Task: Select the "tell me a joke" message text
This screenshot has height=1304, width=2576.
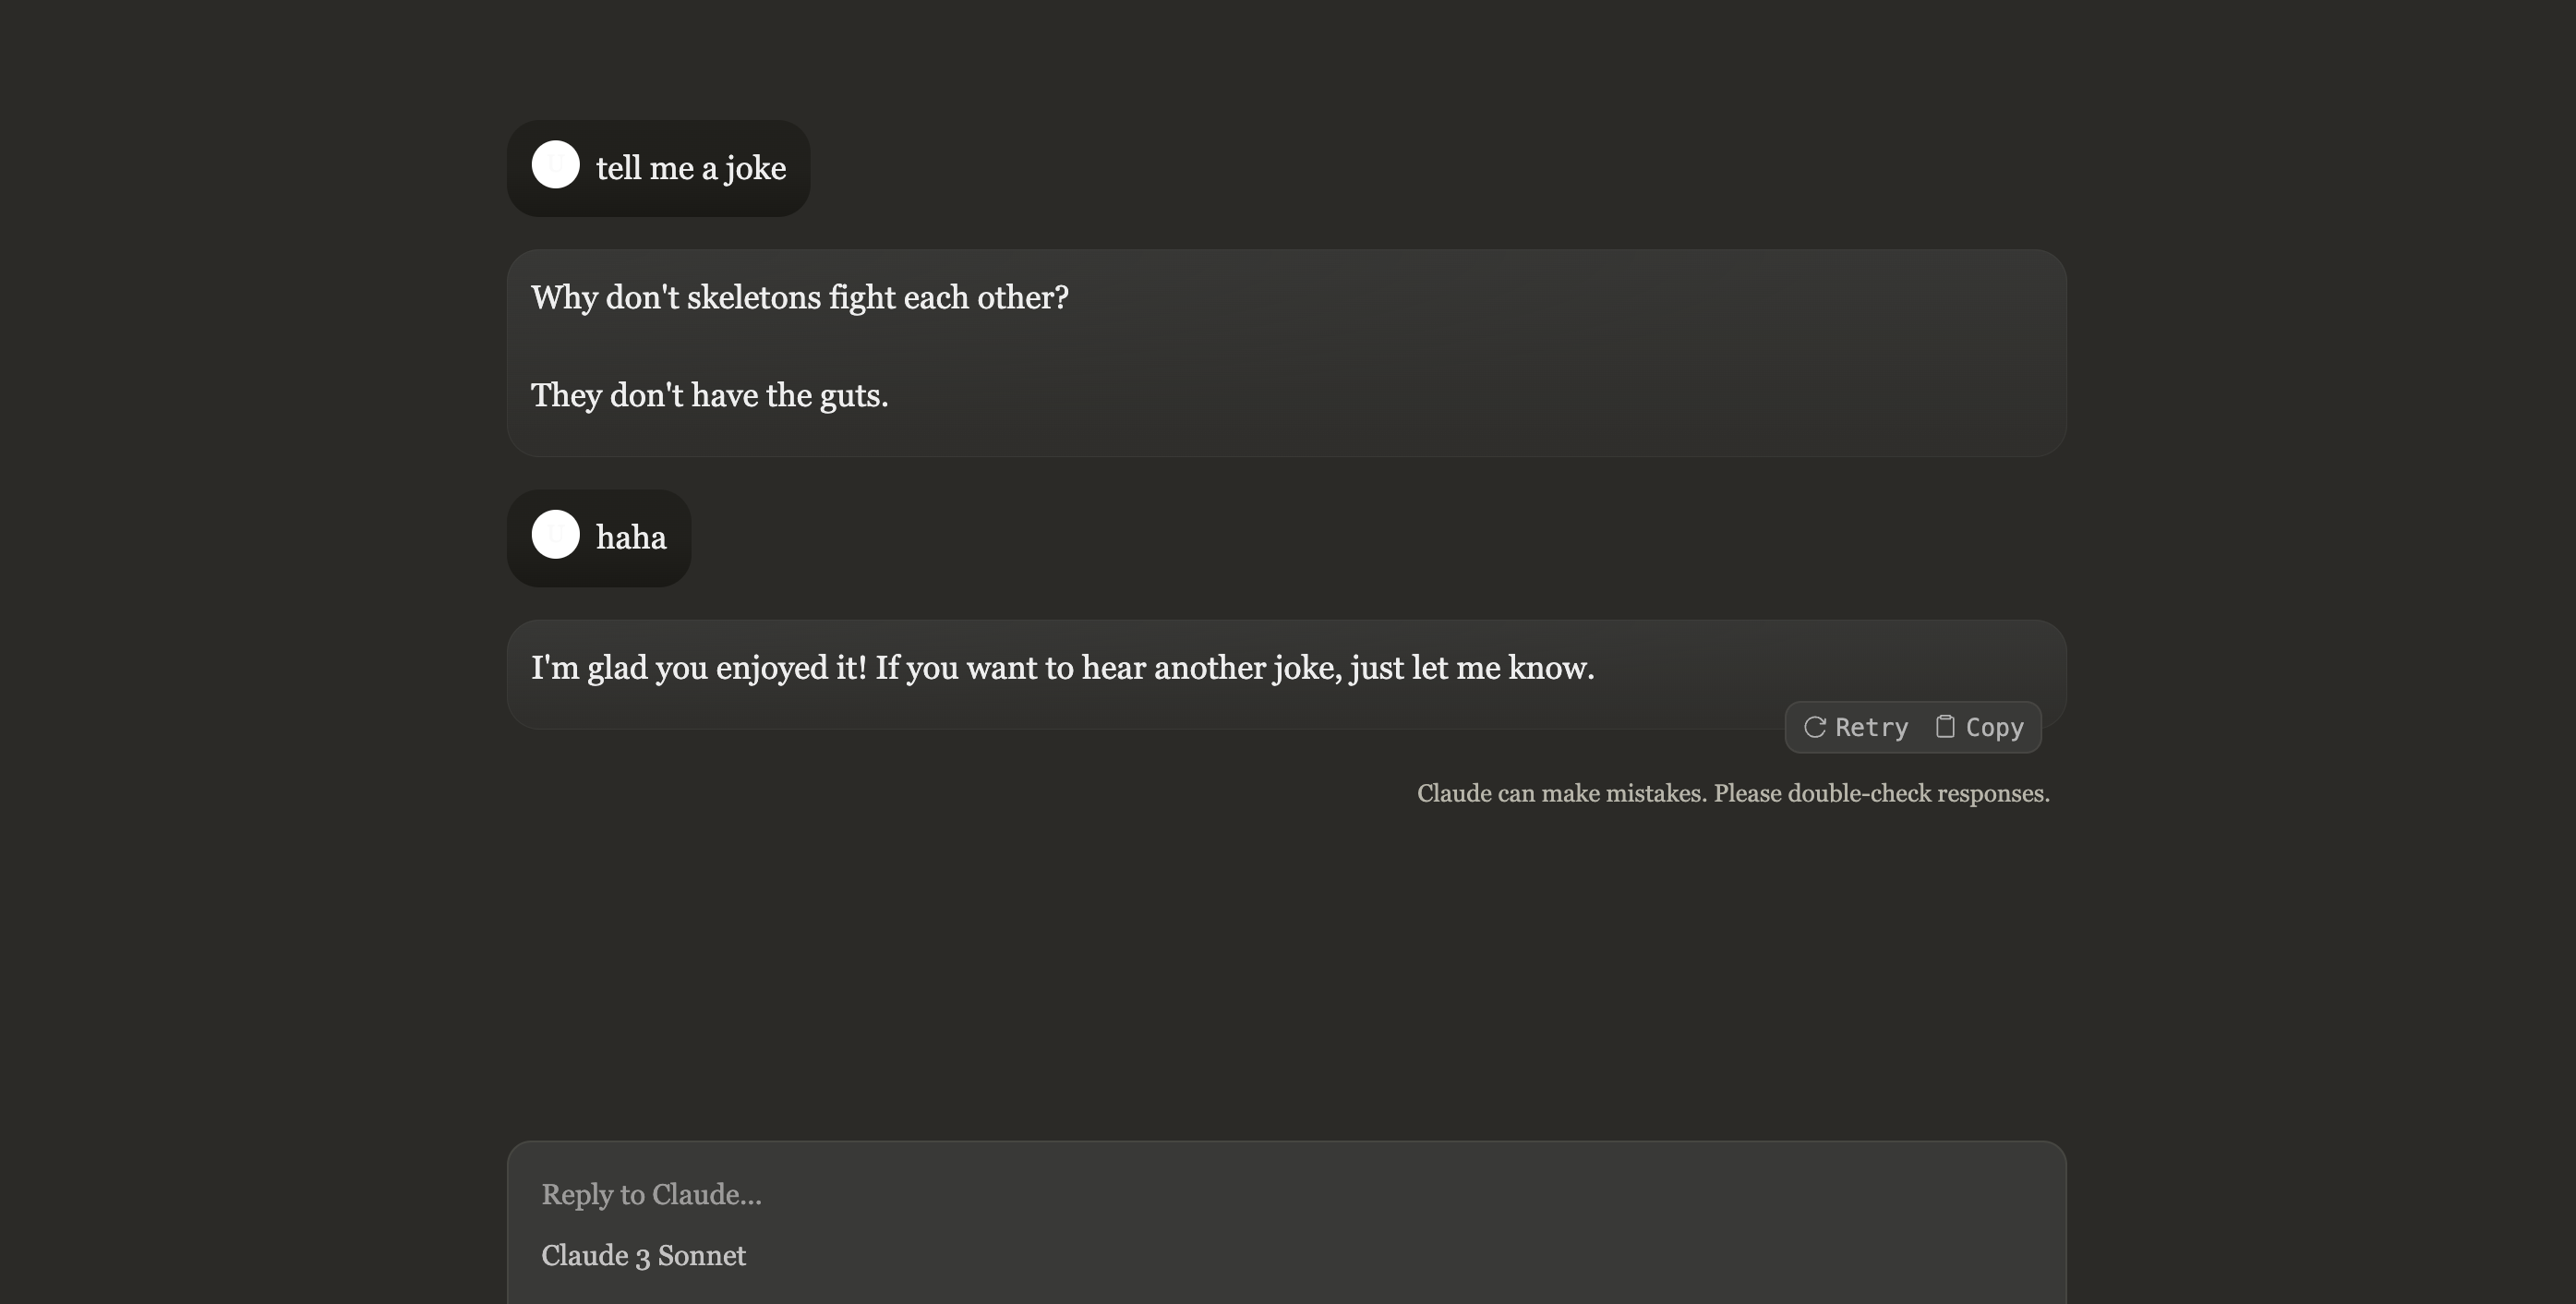Action: (690, 168)
